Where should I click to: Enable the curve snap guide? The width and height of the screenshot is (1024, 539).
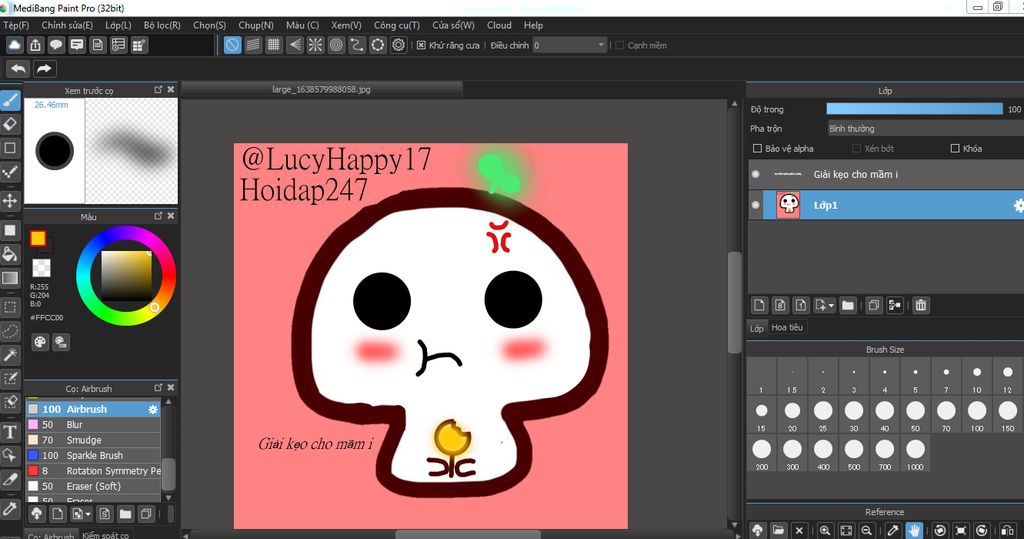tap(357, 45)
